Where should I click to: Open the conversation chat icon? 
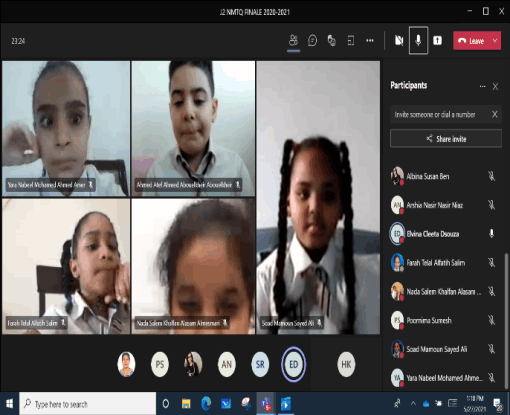[x=312, y=41]
